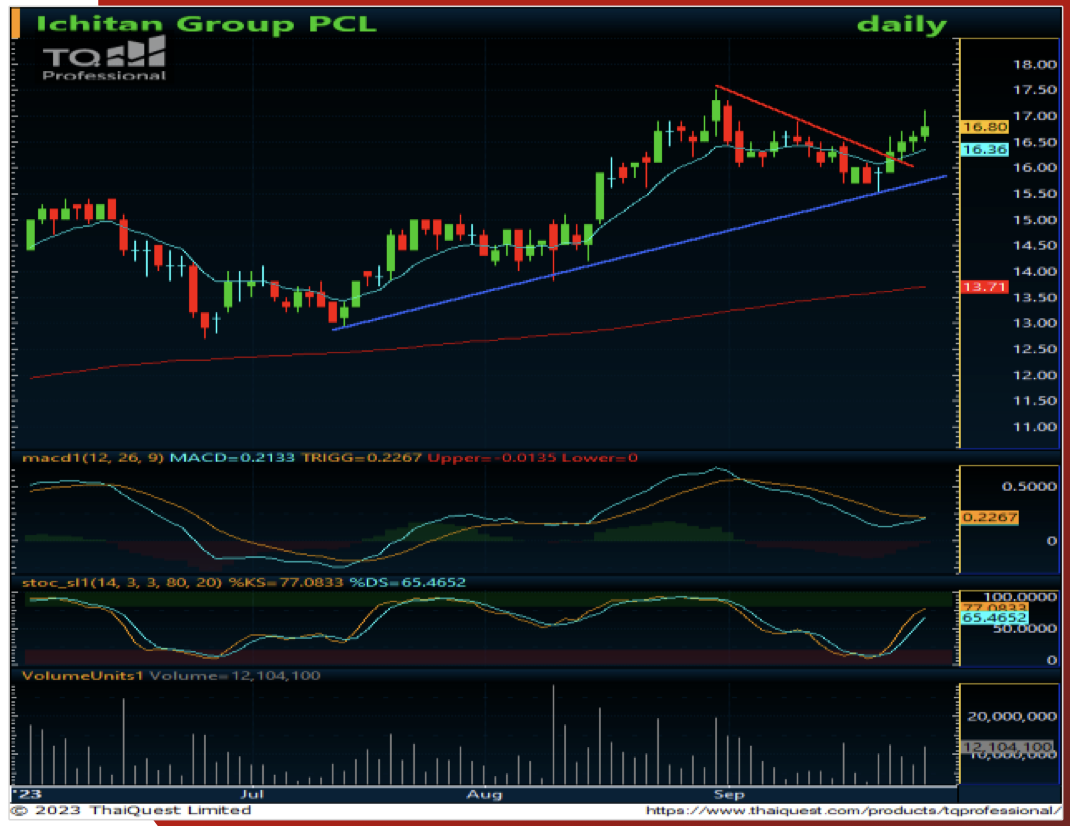Click the %DS=65.4652 value
This screenshot has width=1070, height=826.
(407, 583)
